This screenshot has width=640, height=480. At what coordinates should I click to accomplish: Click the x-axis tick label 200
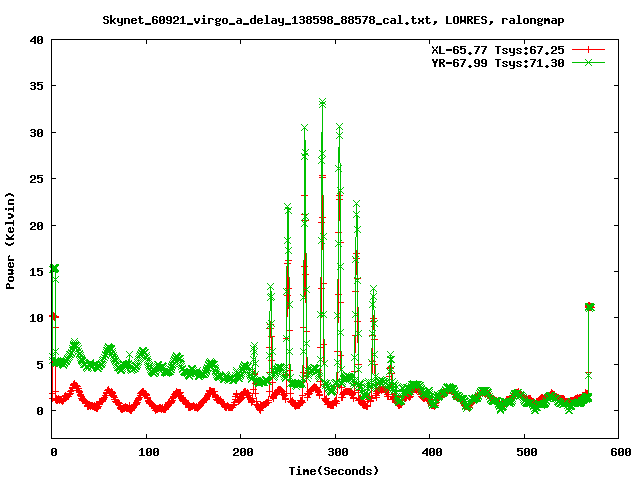[x=242, y=452]
